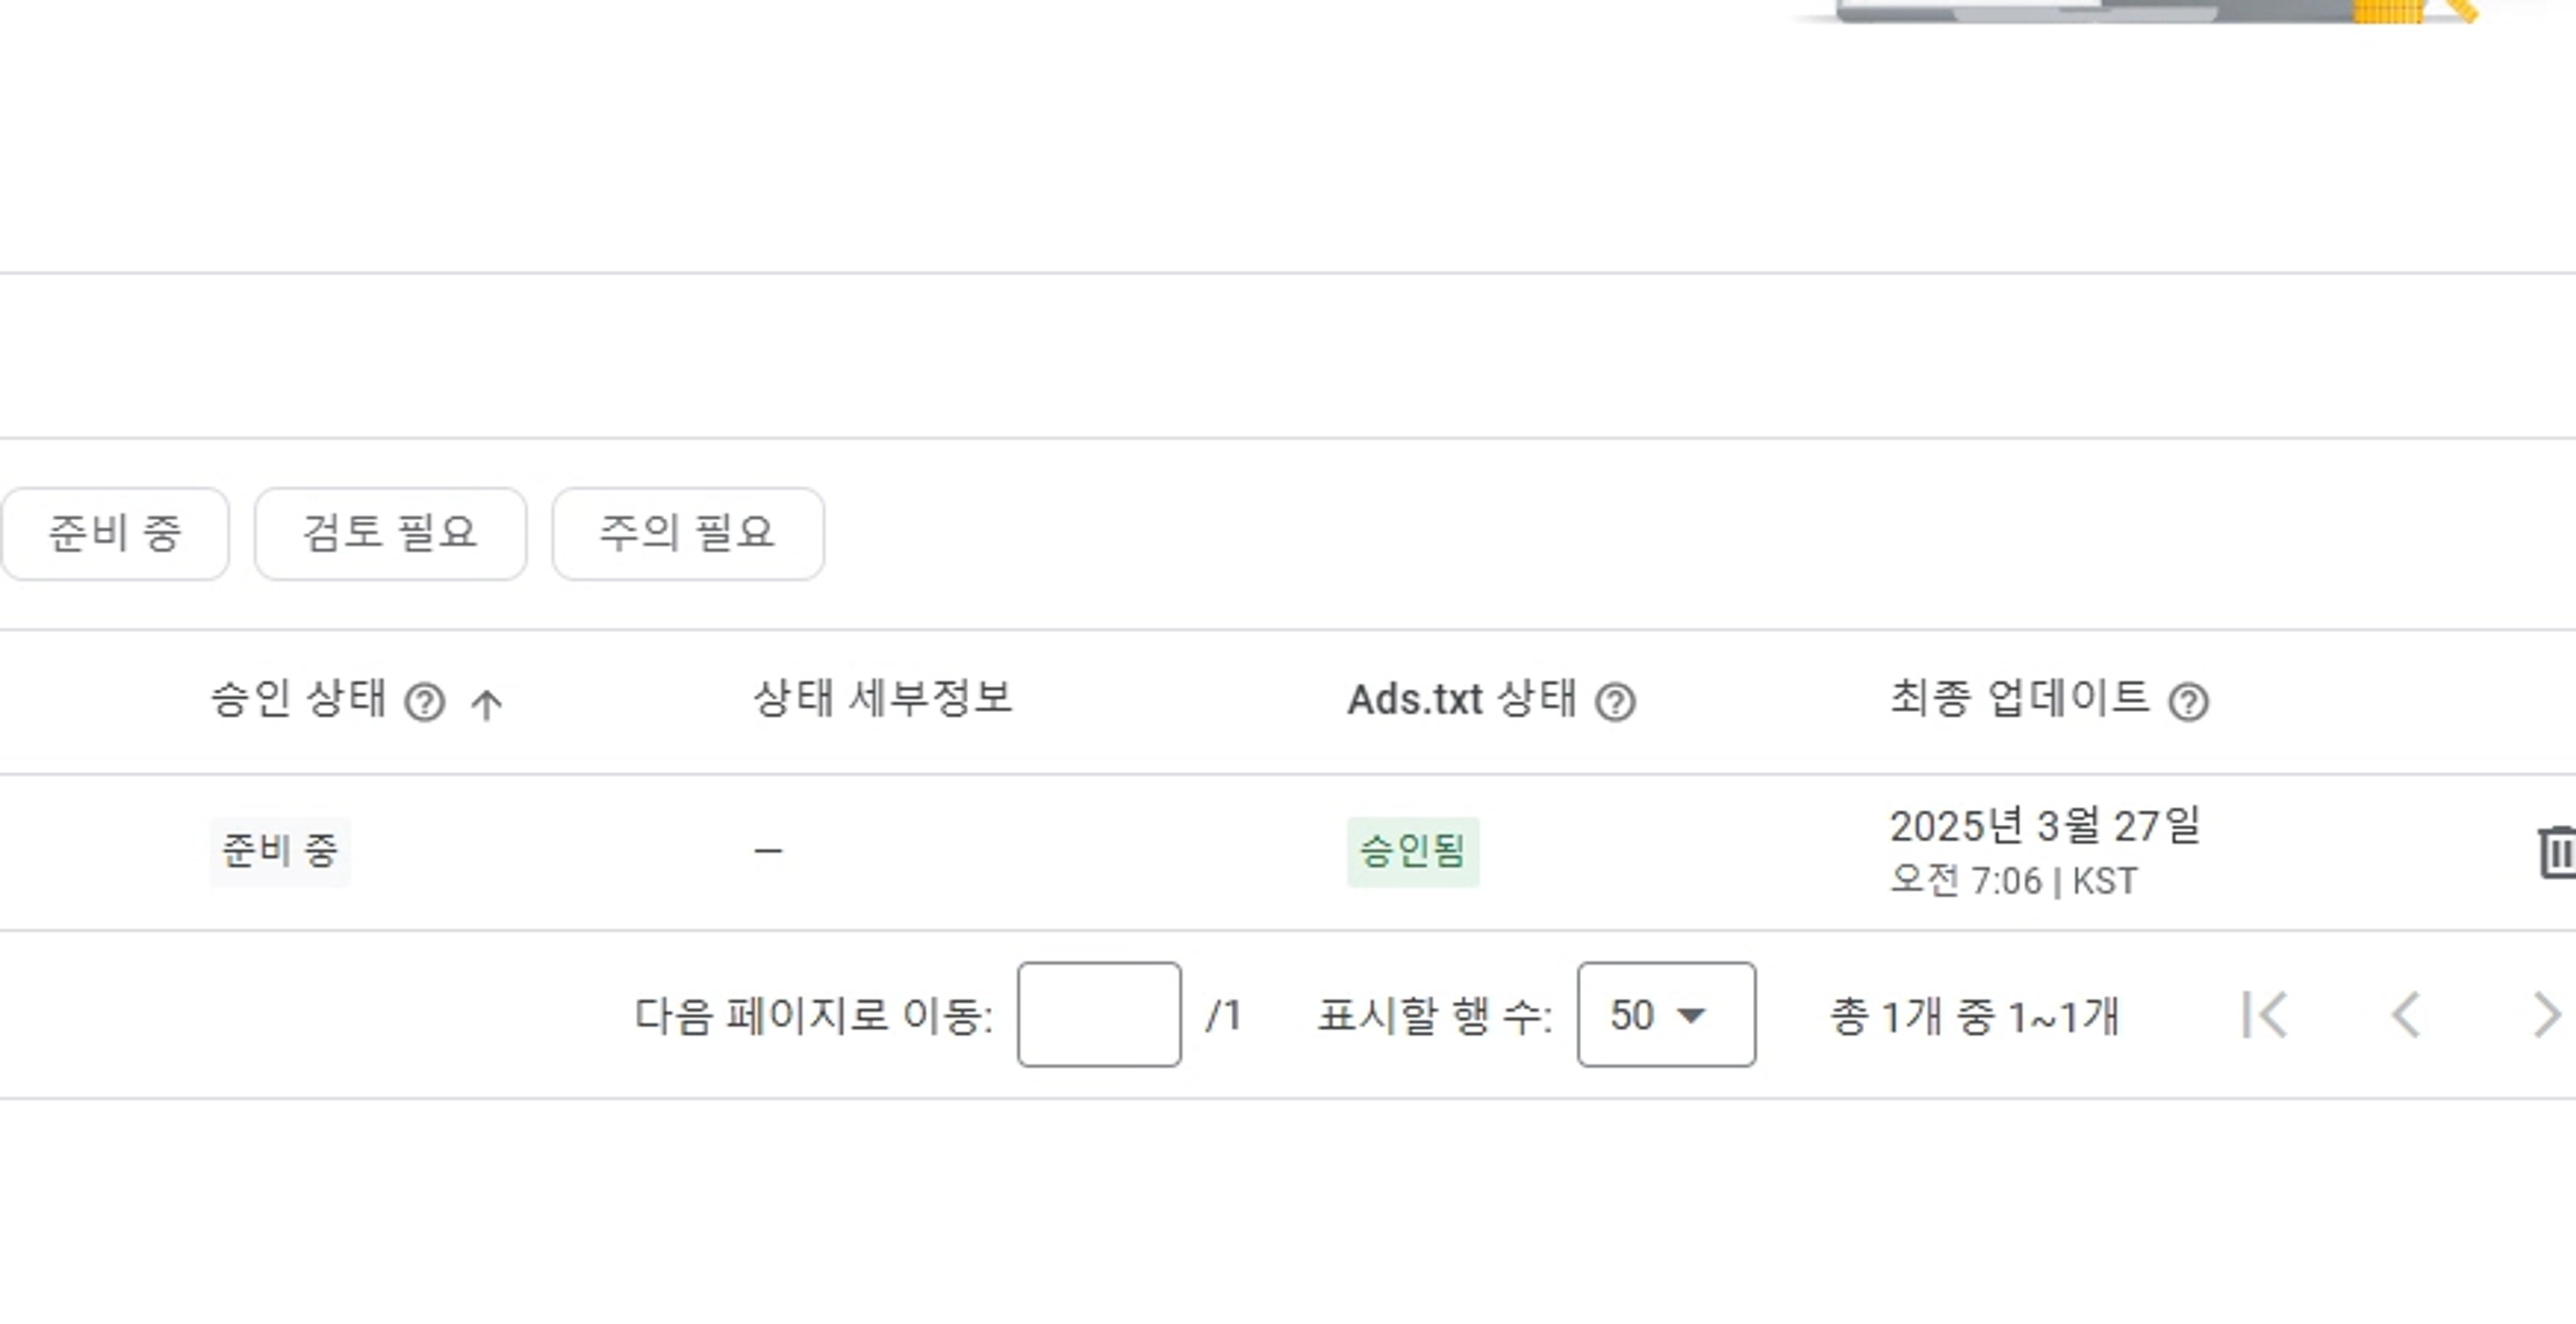
Task: Show help for 최종 업데이트 column
Action: tap(2188, 702)
